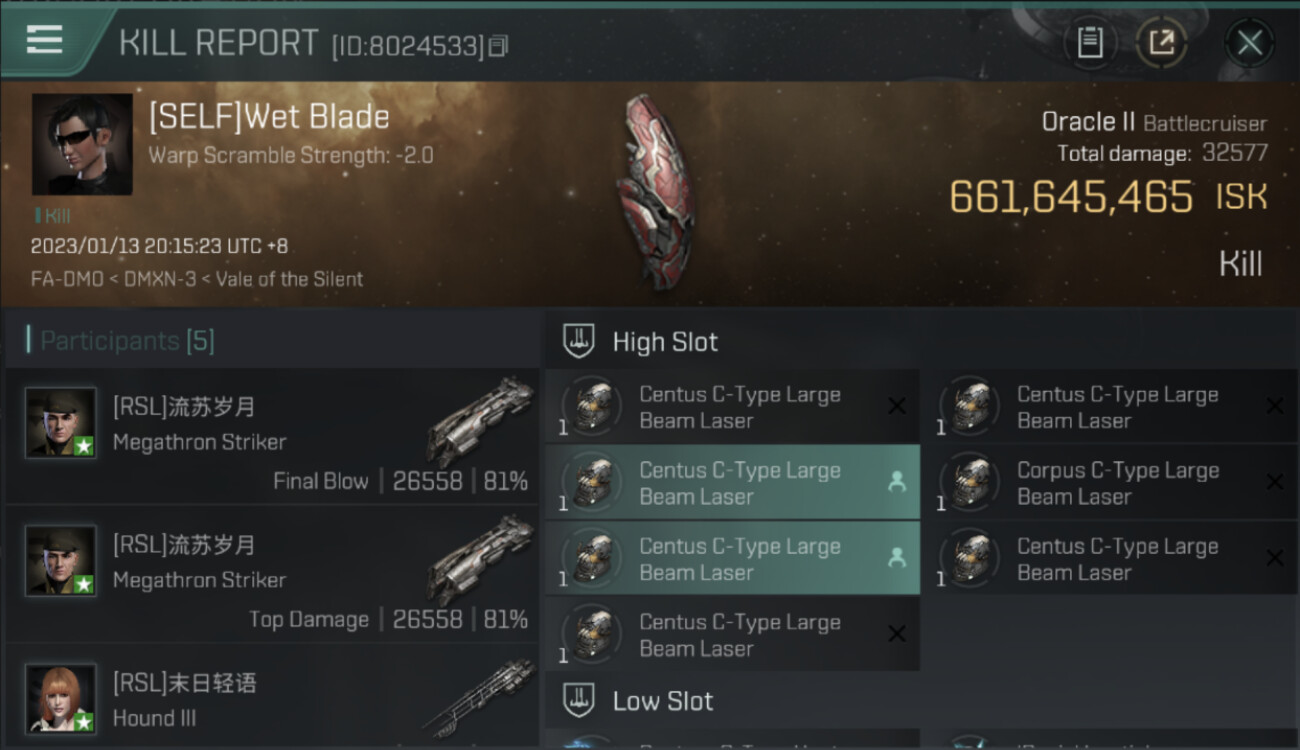Click person icon on second Centus laser row
The width and height of the screenshot is (1300, 750).
[897, 482]
